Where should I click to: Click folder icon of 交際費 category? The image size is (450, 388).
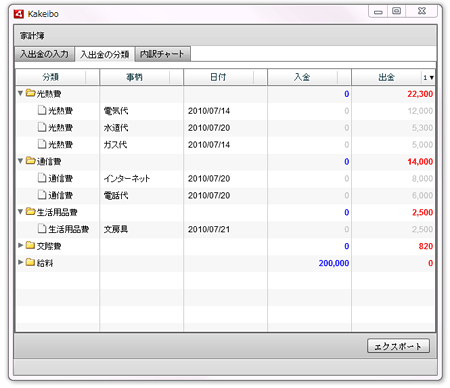coord(31,245)
